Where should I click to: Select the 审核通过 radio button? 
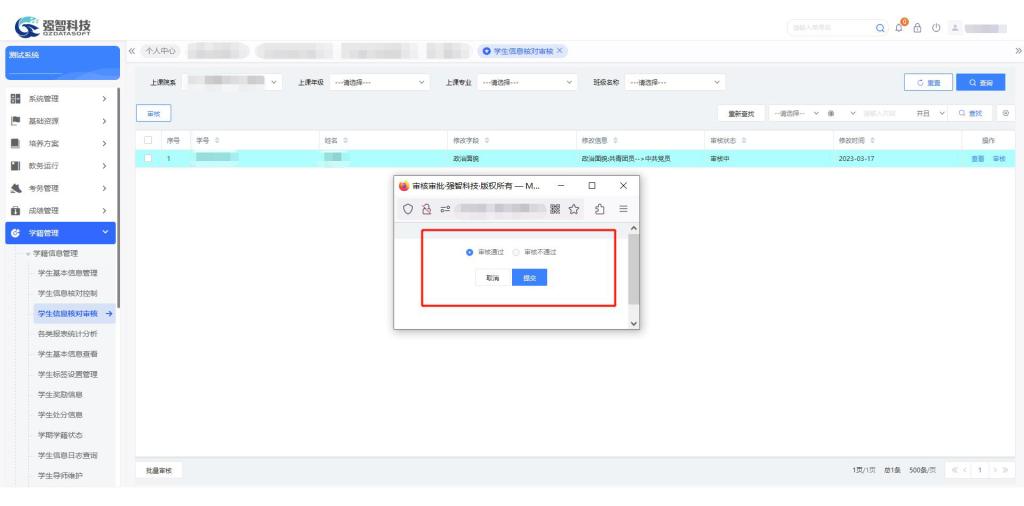pos(469,252)
